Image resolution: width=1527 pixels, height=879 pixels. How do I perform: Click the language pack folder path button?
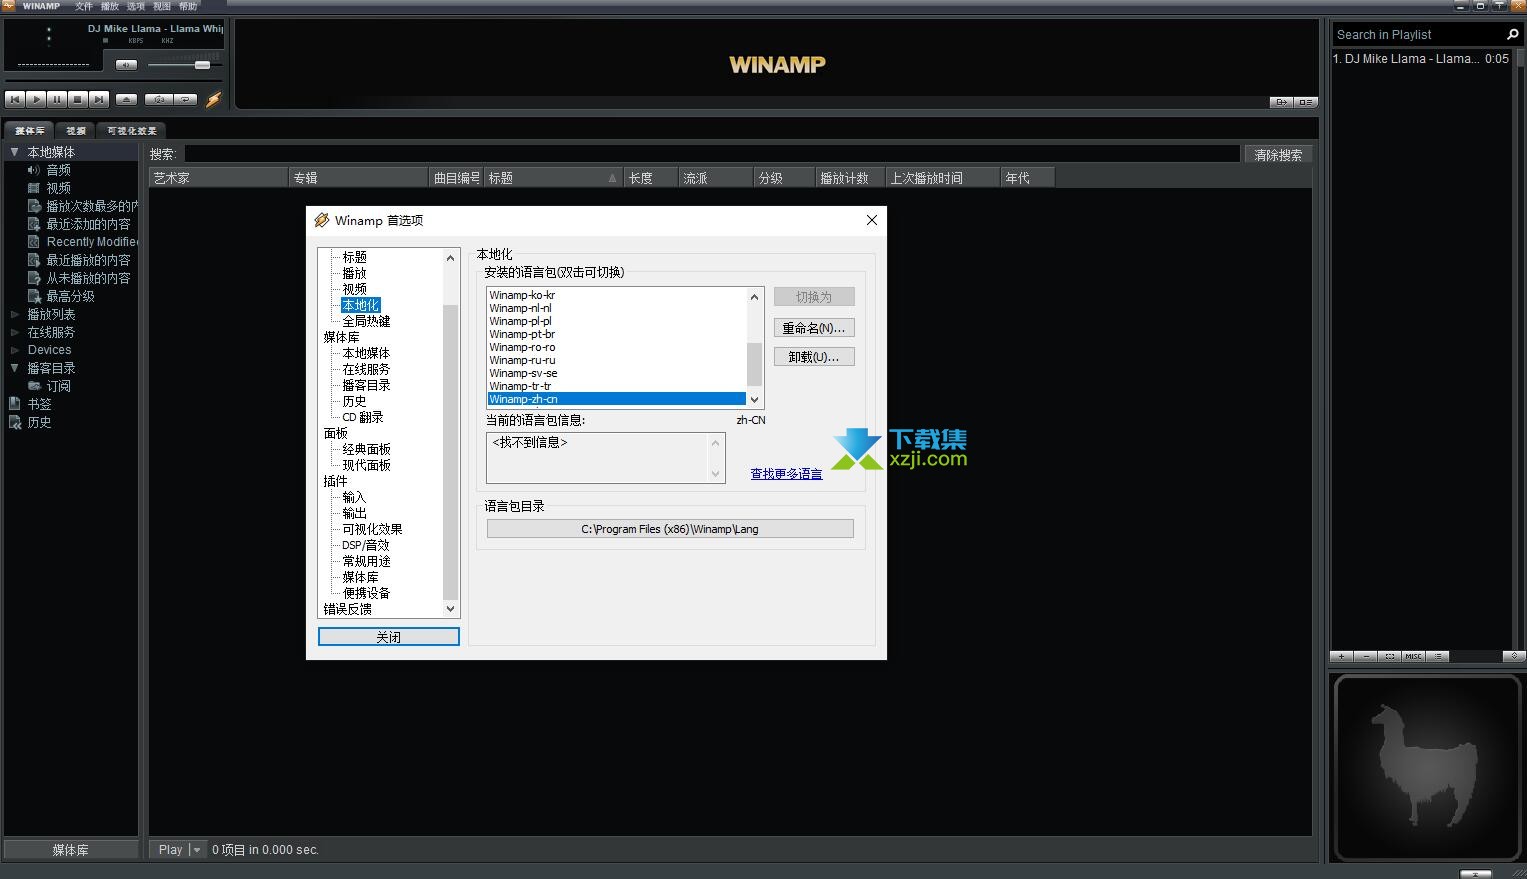pyautogui.click(x=670, y=529)
